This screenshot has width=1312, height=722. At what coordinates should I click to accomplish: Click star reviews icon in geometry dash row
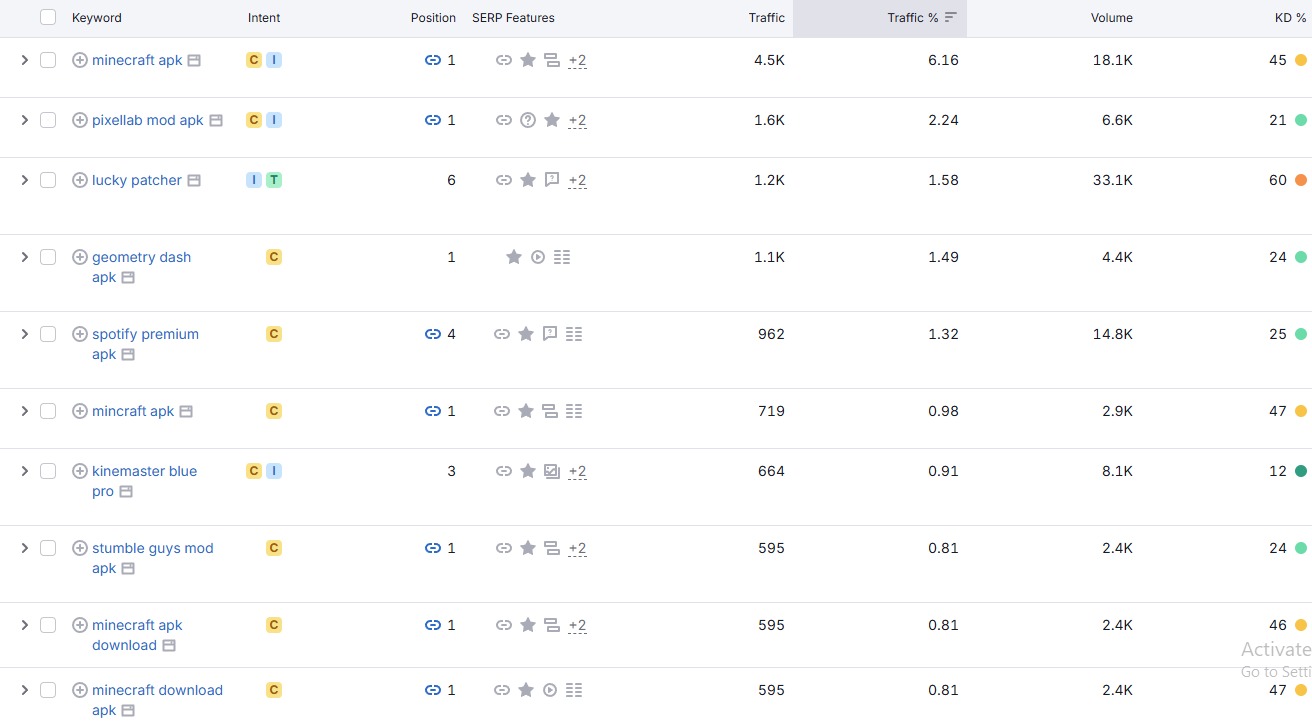(x=514, y=257)
